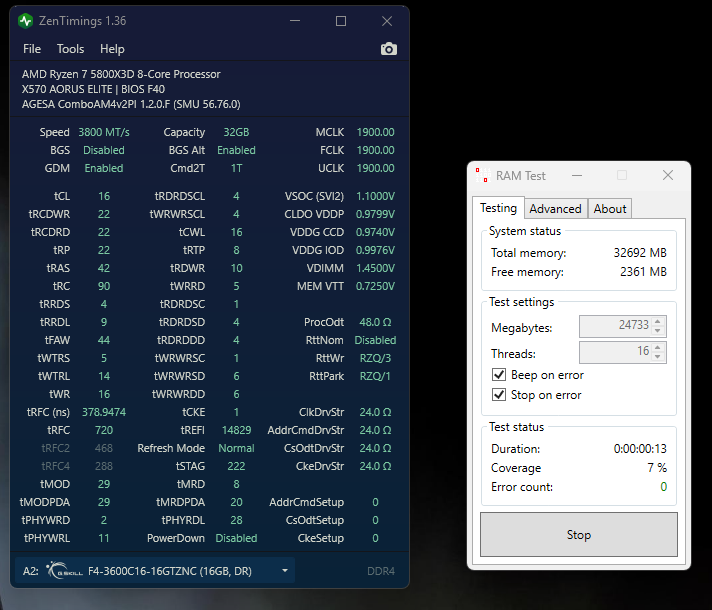Click the AGESA ComboAM4v2PI version line

click(x=131, y=104)
